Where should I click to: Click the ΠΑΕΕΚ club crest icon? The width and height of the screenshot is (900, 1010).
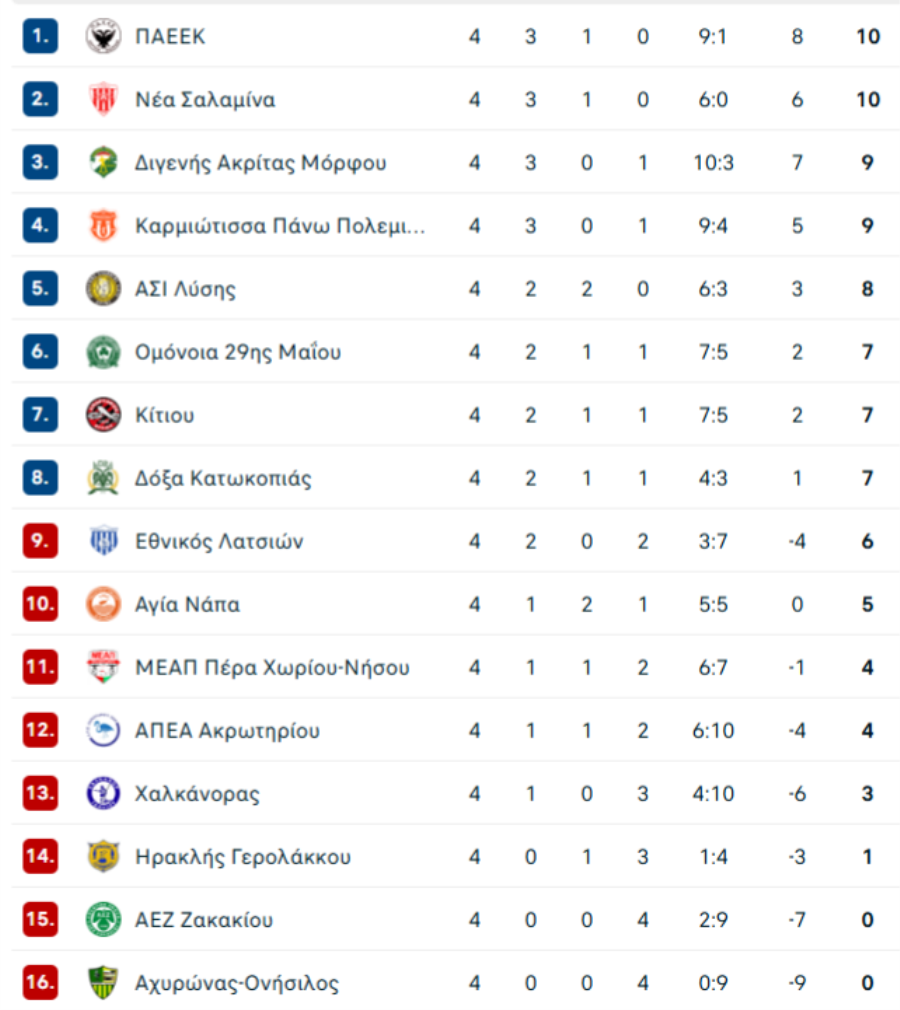tap(103, 37)
